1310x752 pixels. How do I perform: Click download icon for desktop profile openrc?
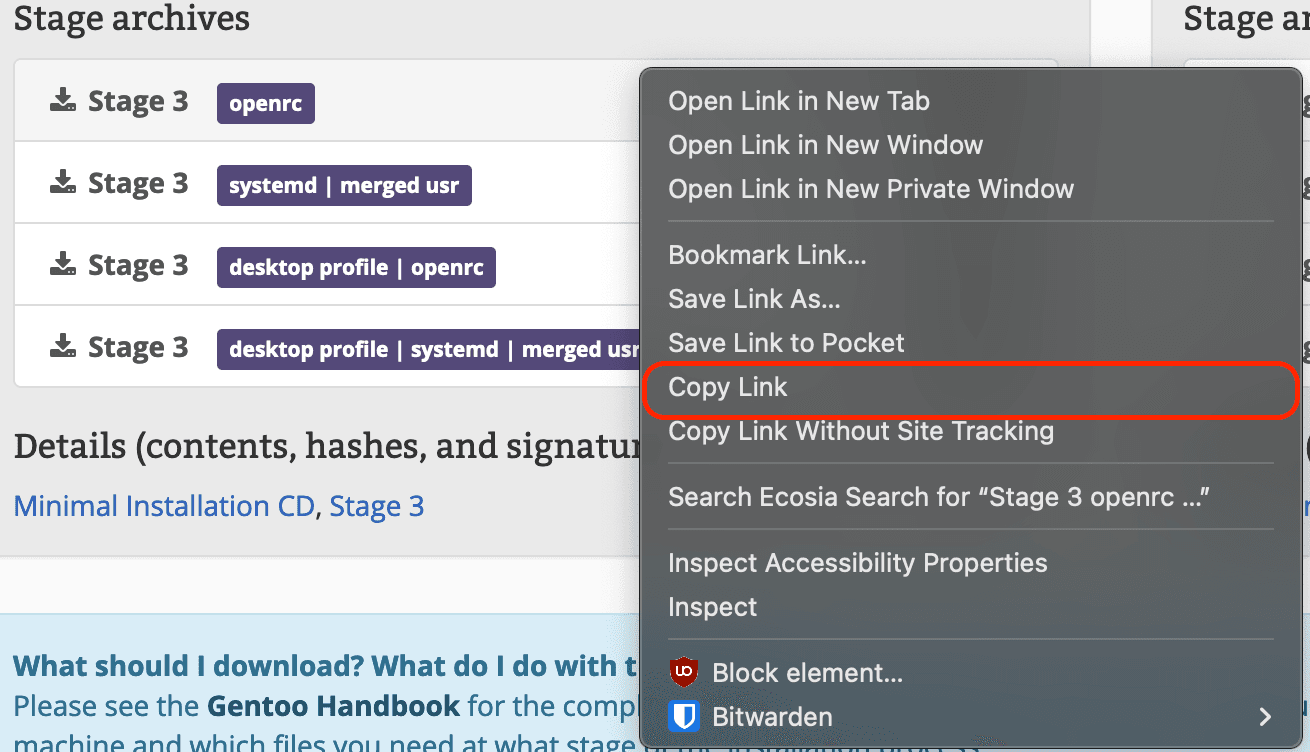coord(63,264)
